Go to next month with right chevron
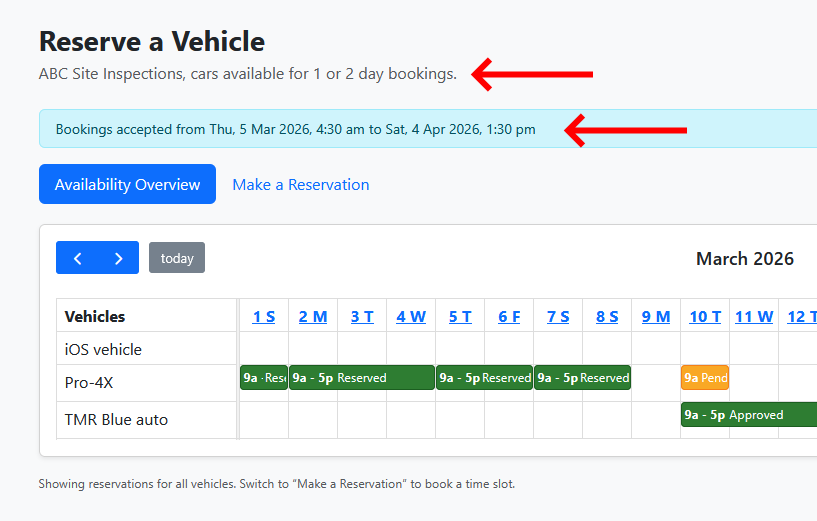Viewport: 817px width, 521px height. (118, 258)
